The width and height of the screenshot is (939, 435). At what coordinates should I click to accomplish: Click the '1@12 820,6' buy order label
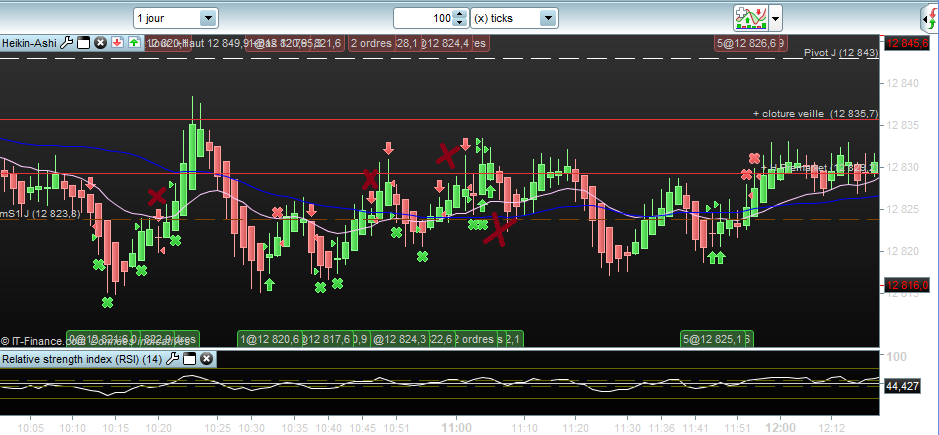coord(270,339)
